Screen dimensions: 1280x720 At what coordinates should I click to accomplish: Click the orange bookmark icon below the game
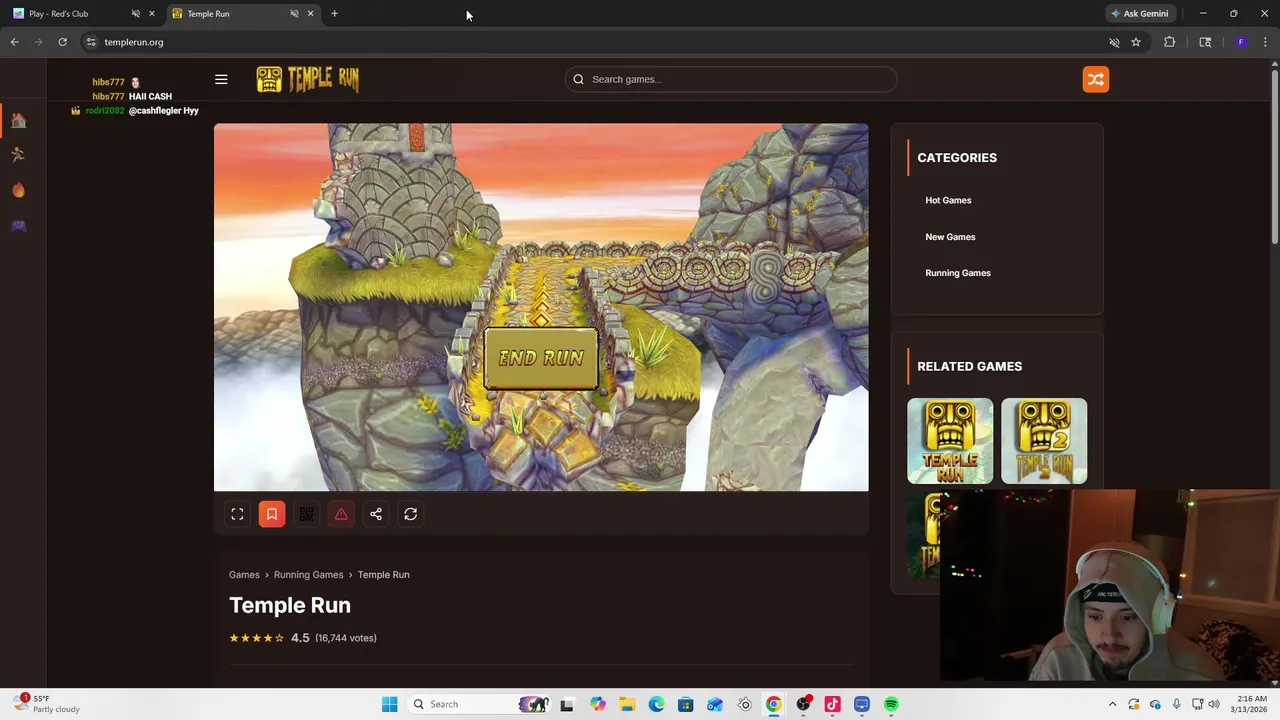point(272,514)
